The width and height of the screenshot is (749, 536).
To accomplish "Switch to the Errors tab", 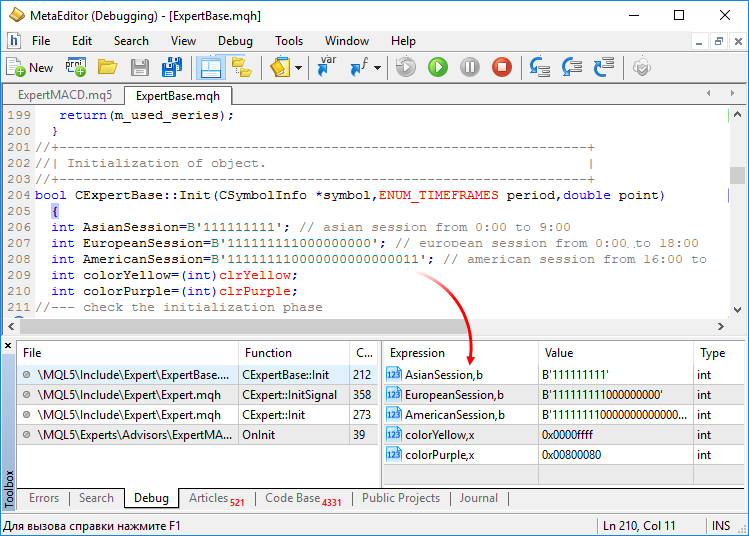I will click(44, 498).
